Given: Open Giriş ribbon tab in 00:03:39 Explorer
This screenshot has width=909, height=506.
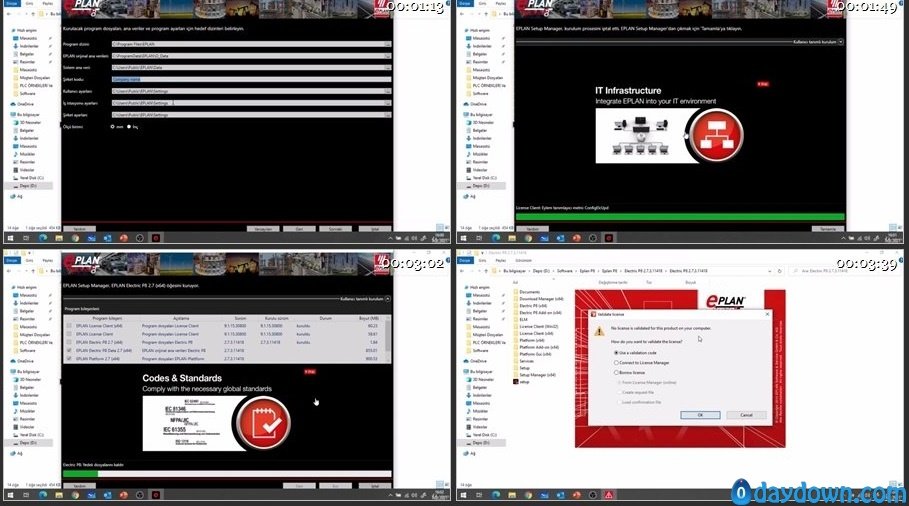Looking at the screenshot, I should pos(482,260).
